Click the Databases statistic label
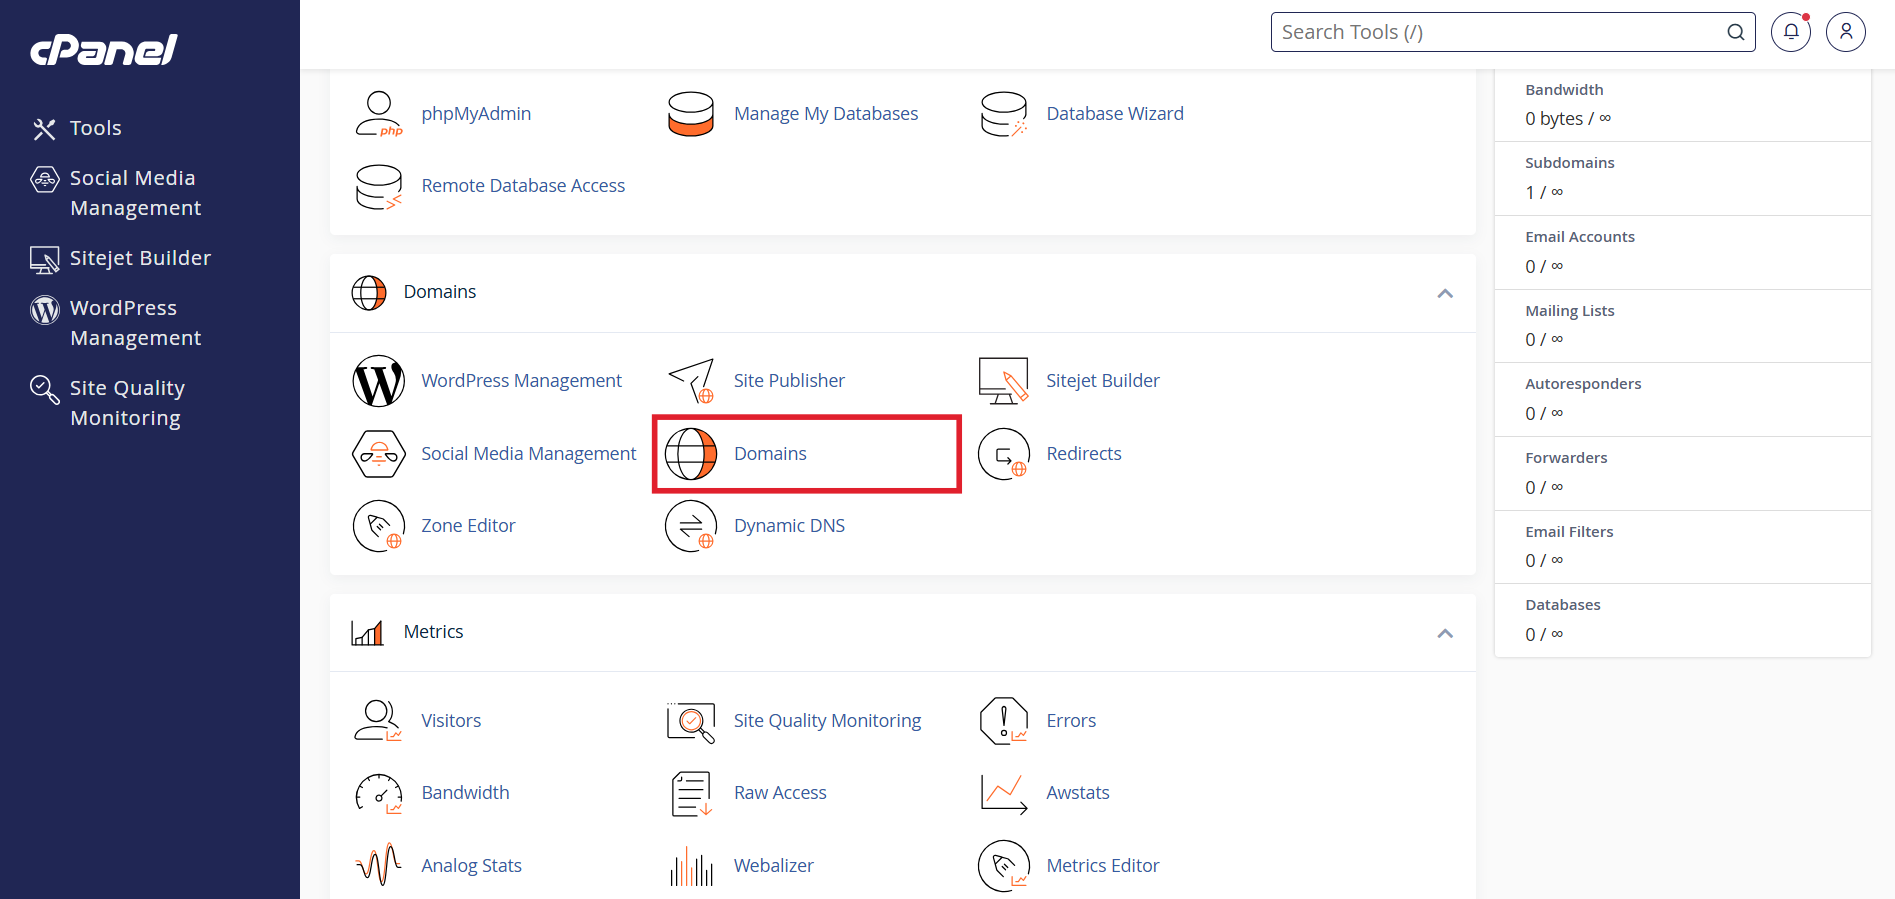Viewport: 1895px width, 899px height. [x=1562, y=605]
